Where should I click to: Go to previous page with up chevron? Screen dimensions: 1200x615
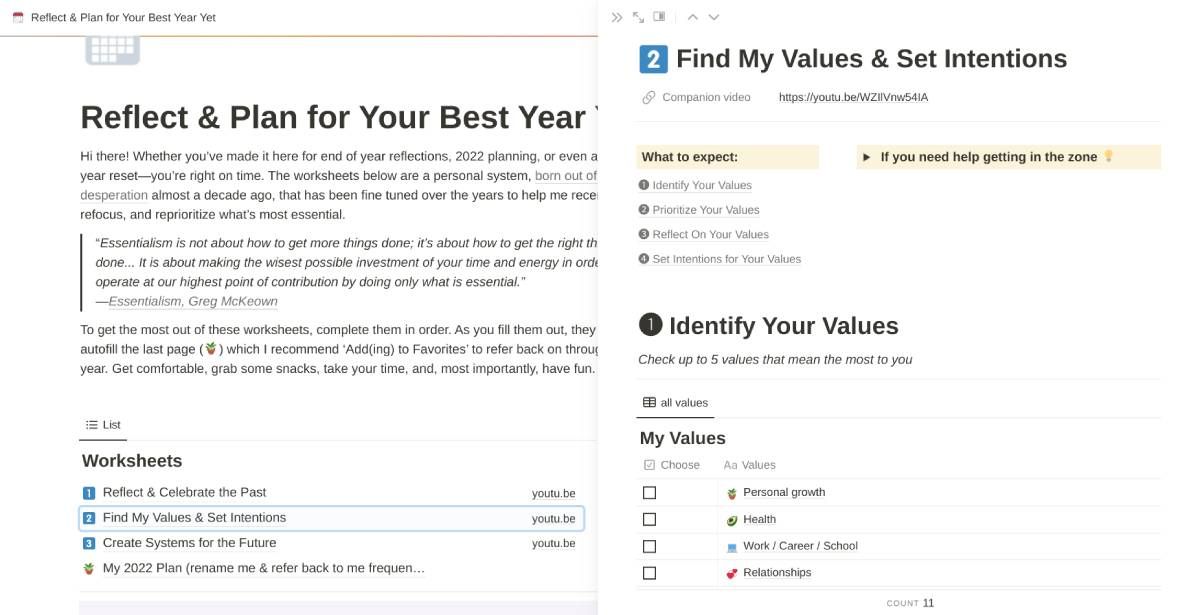[692, 17]
